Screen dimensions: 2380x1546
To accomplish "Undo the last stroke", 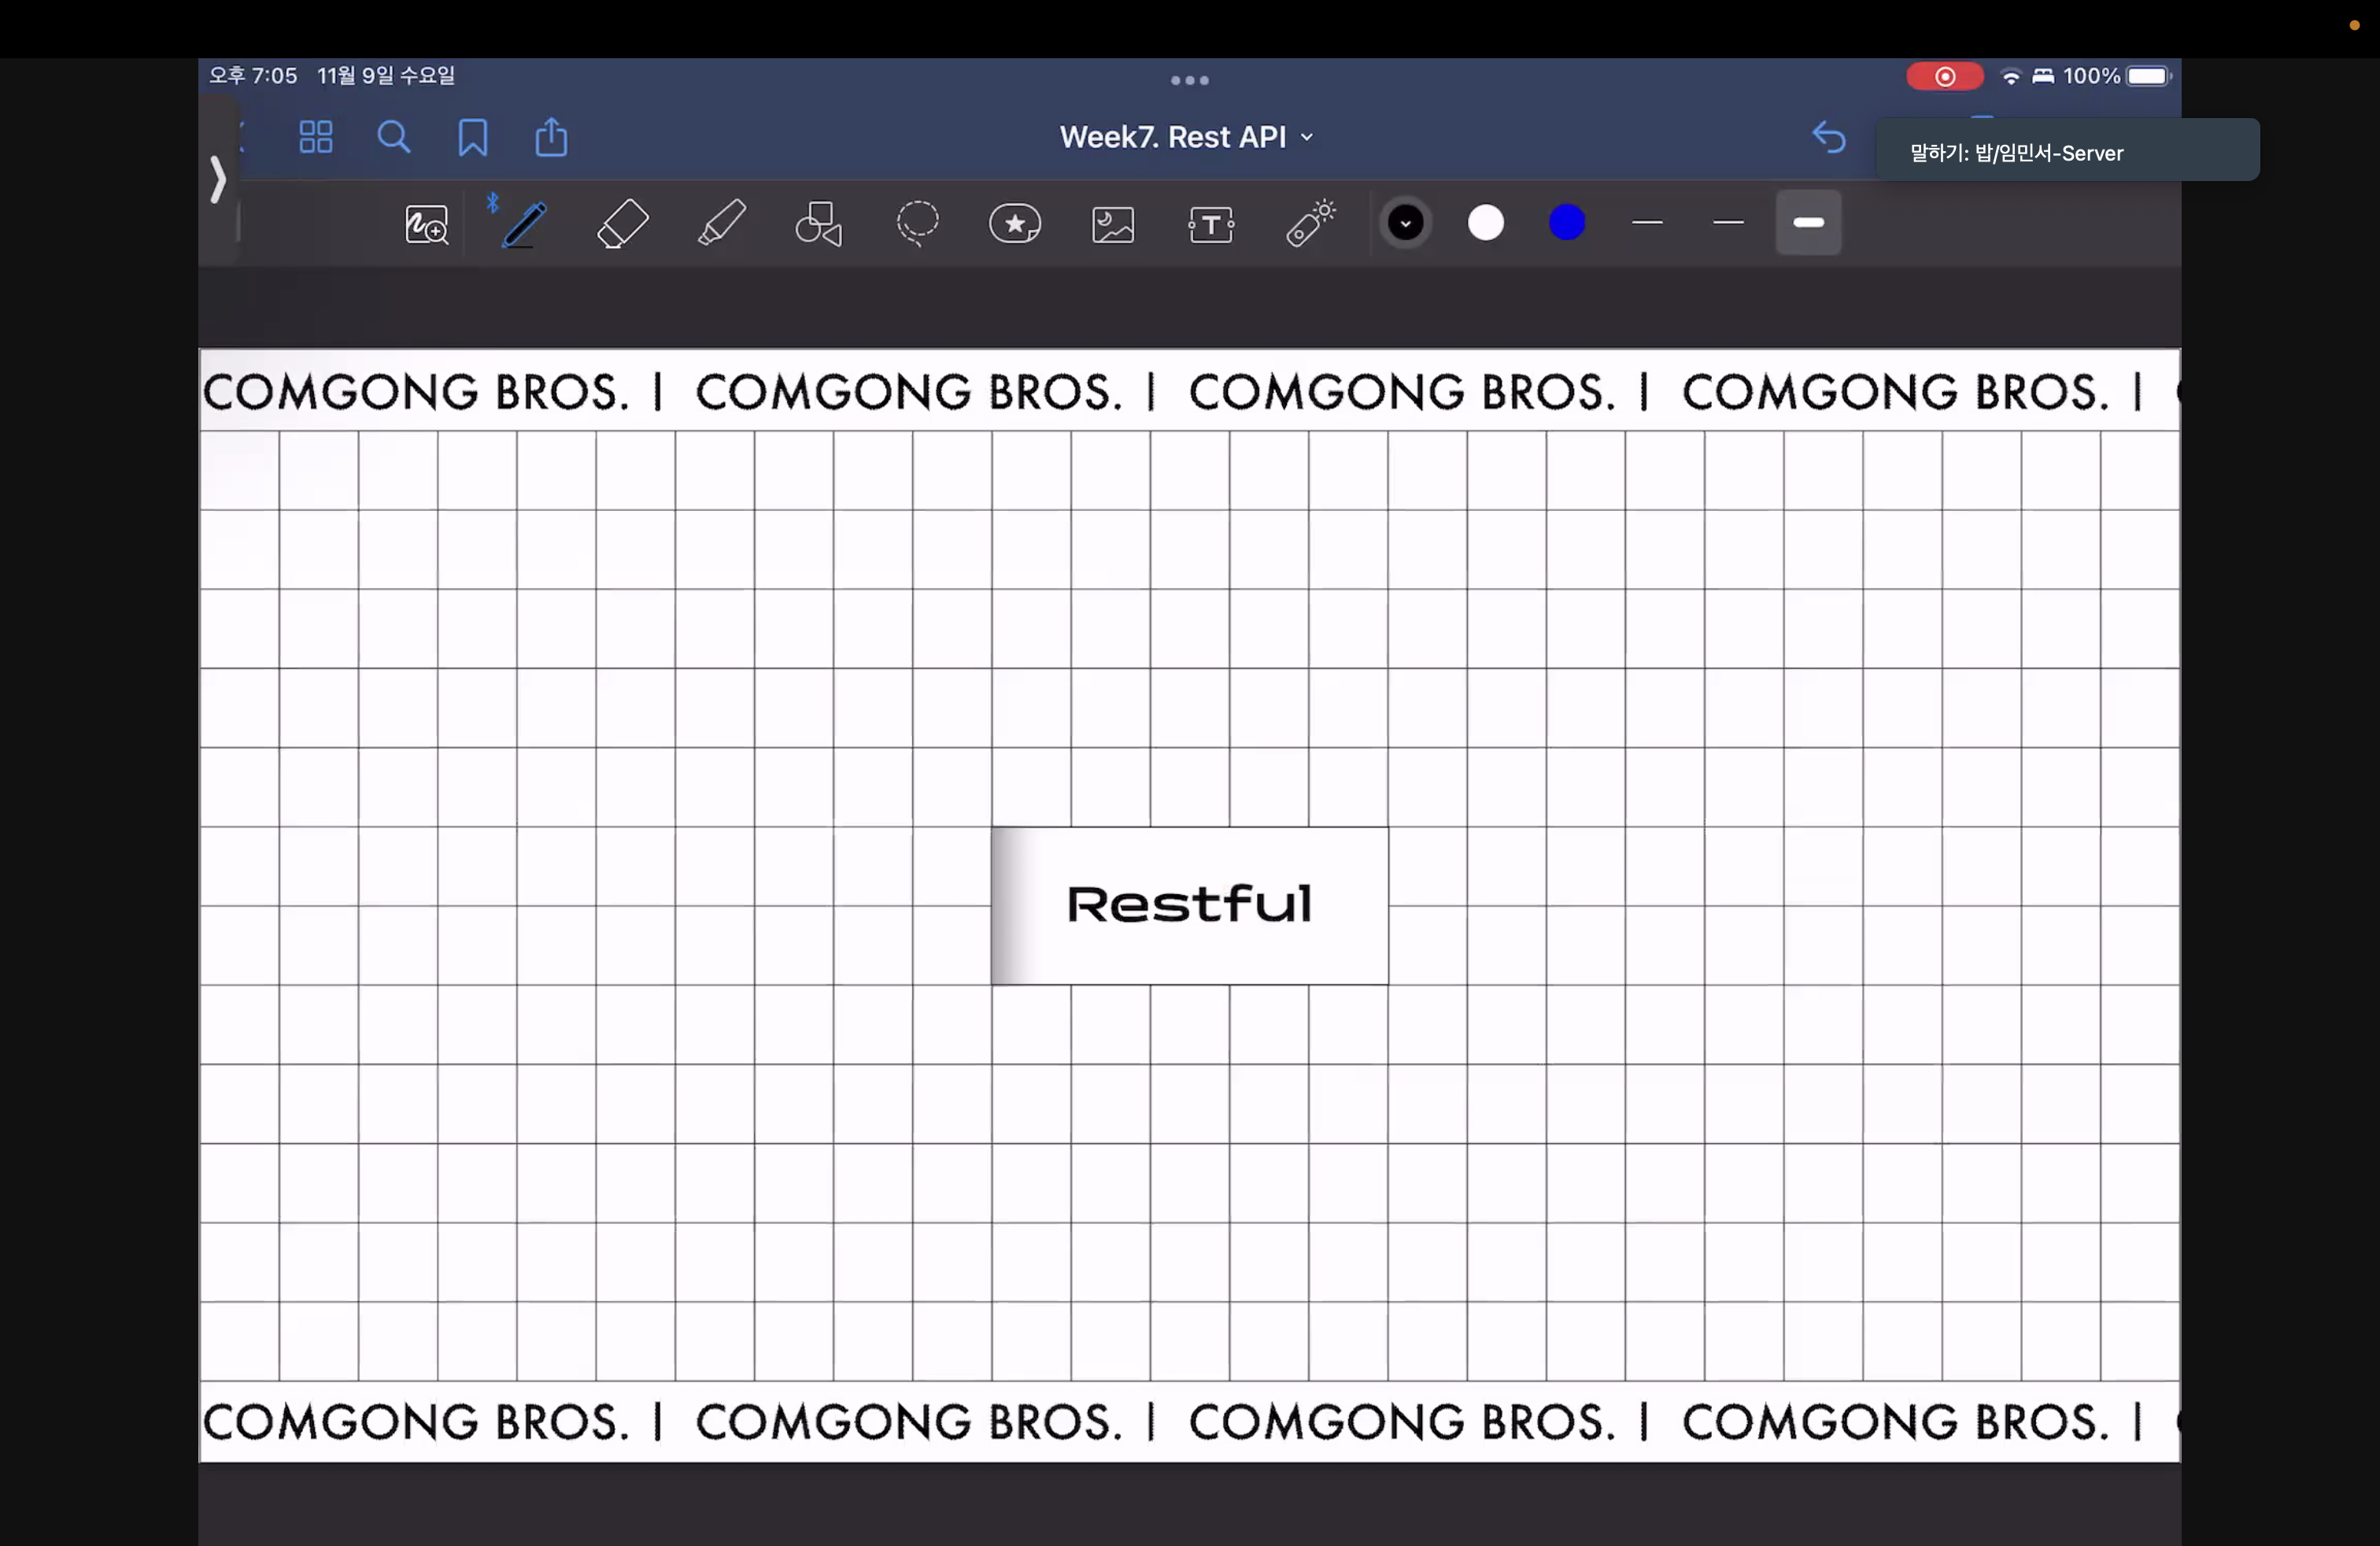I will 1828,137.
